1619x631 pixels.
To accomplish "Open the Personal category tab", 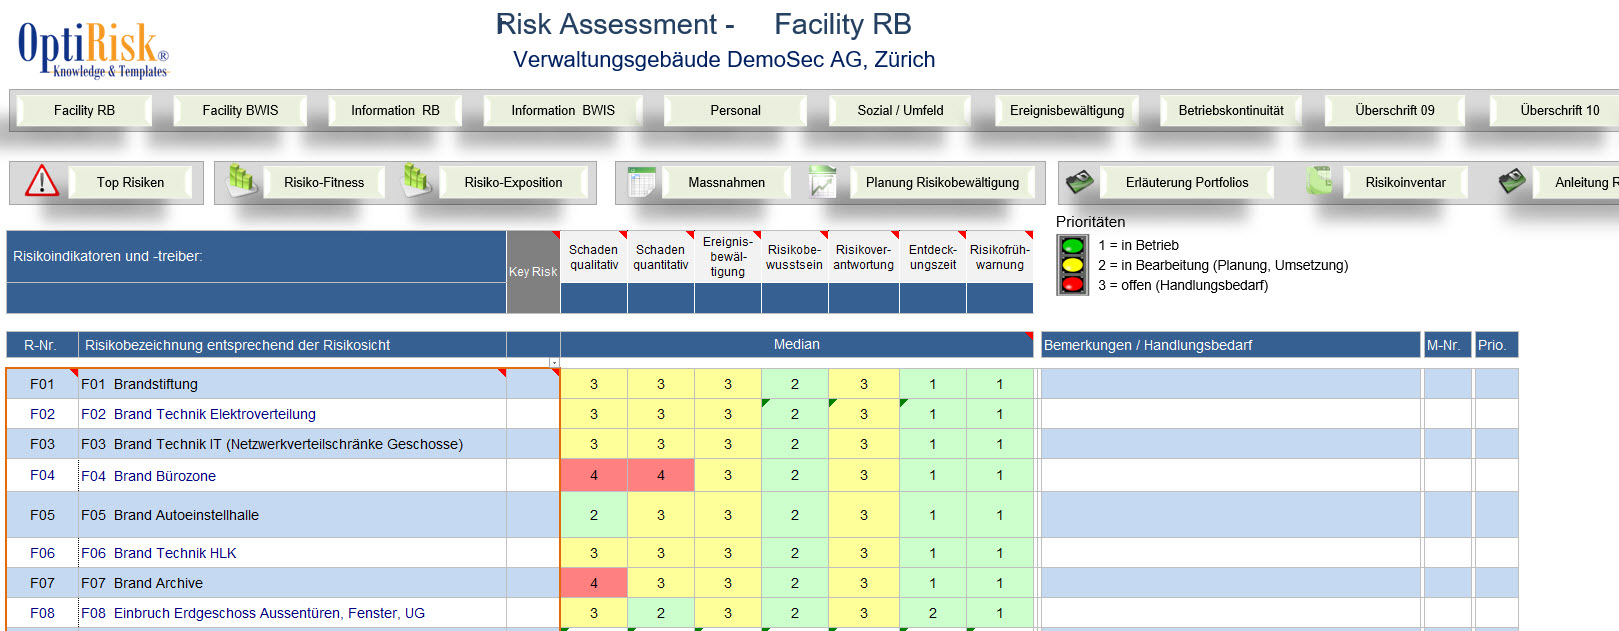I will (x=735, y=110).
